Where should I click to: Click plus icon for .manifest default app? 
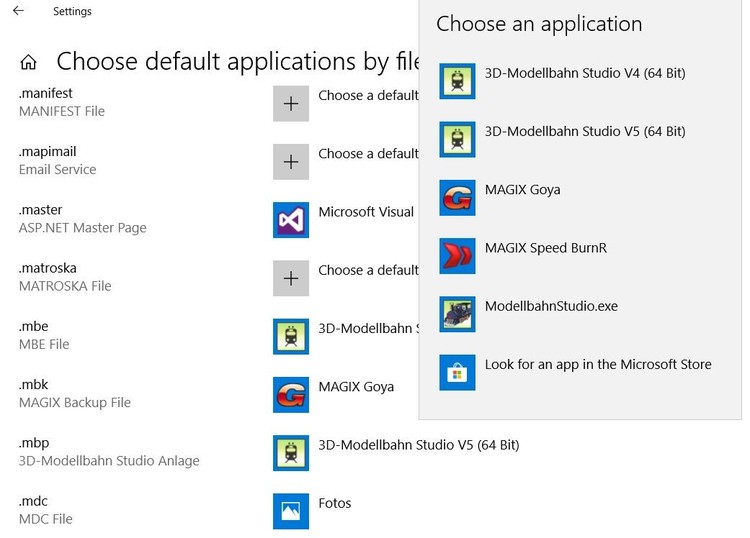(291, 103)
